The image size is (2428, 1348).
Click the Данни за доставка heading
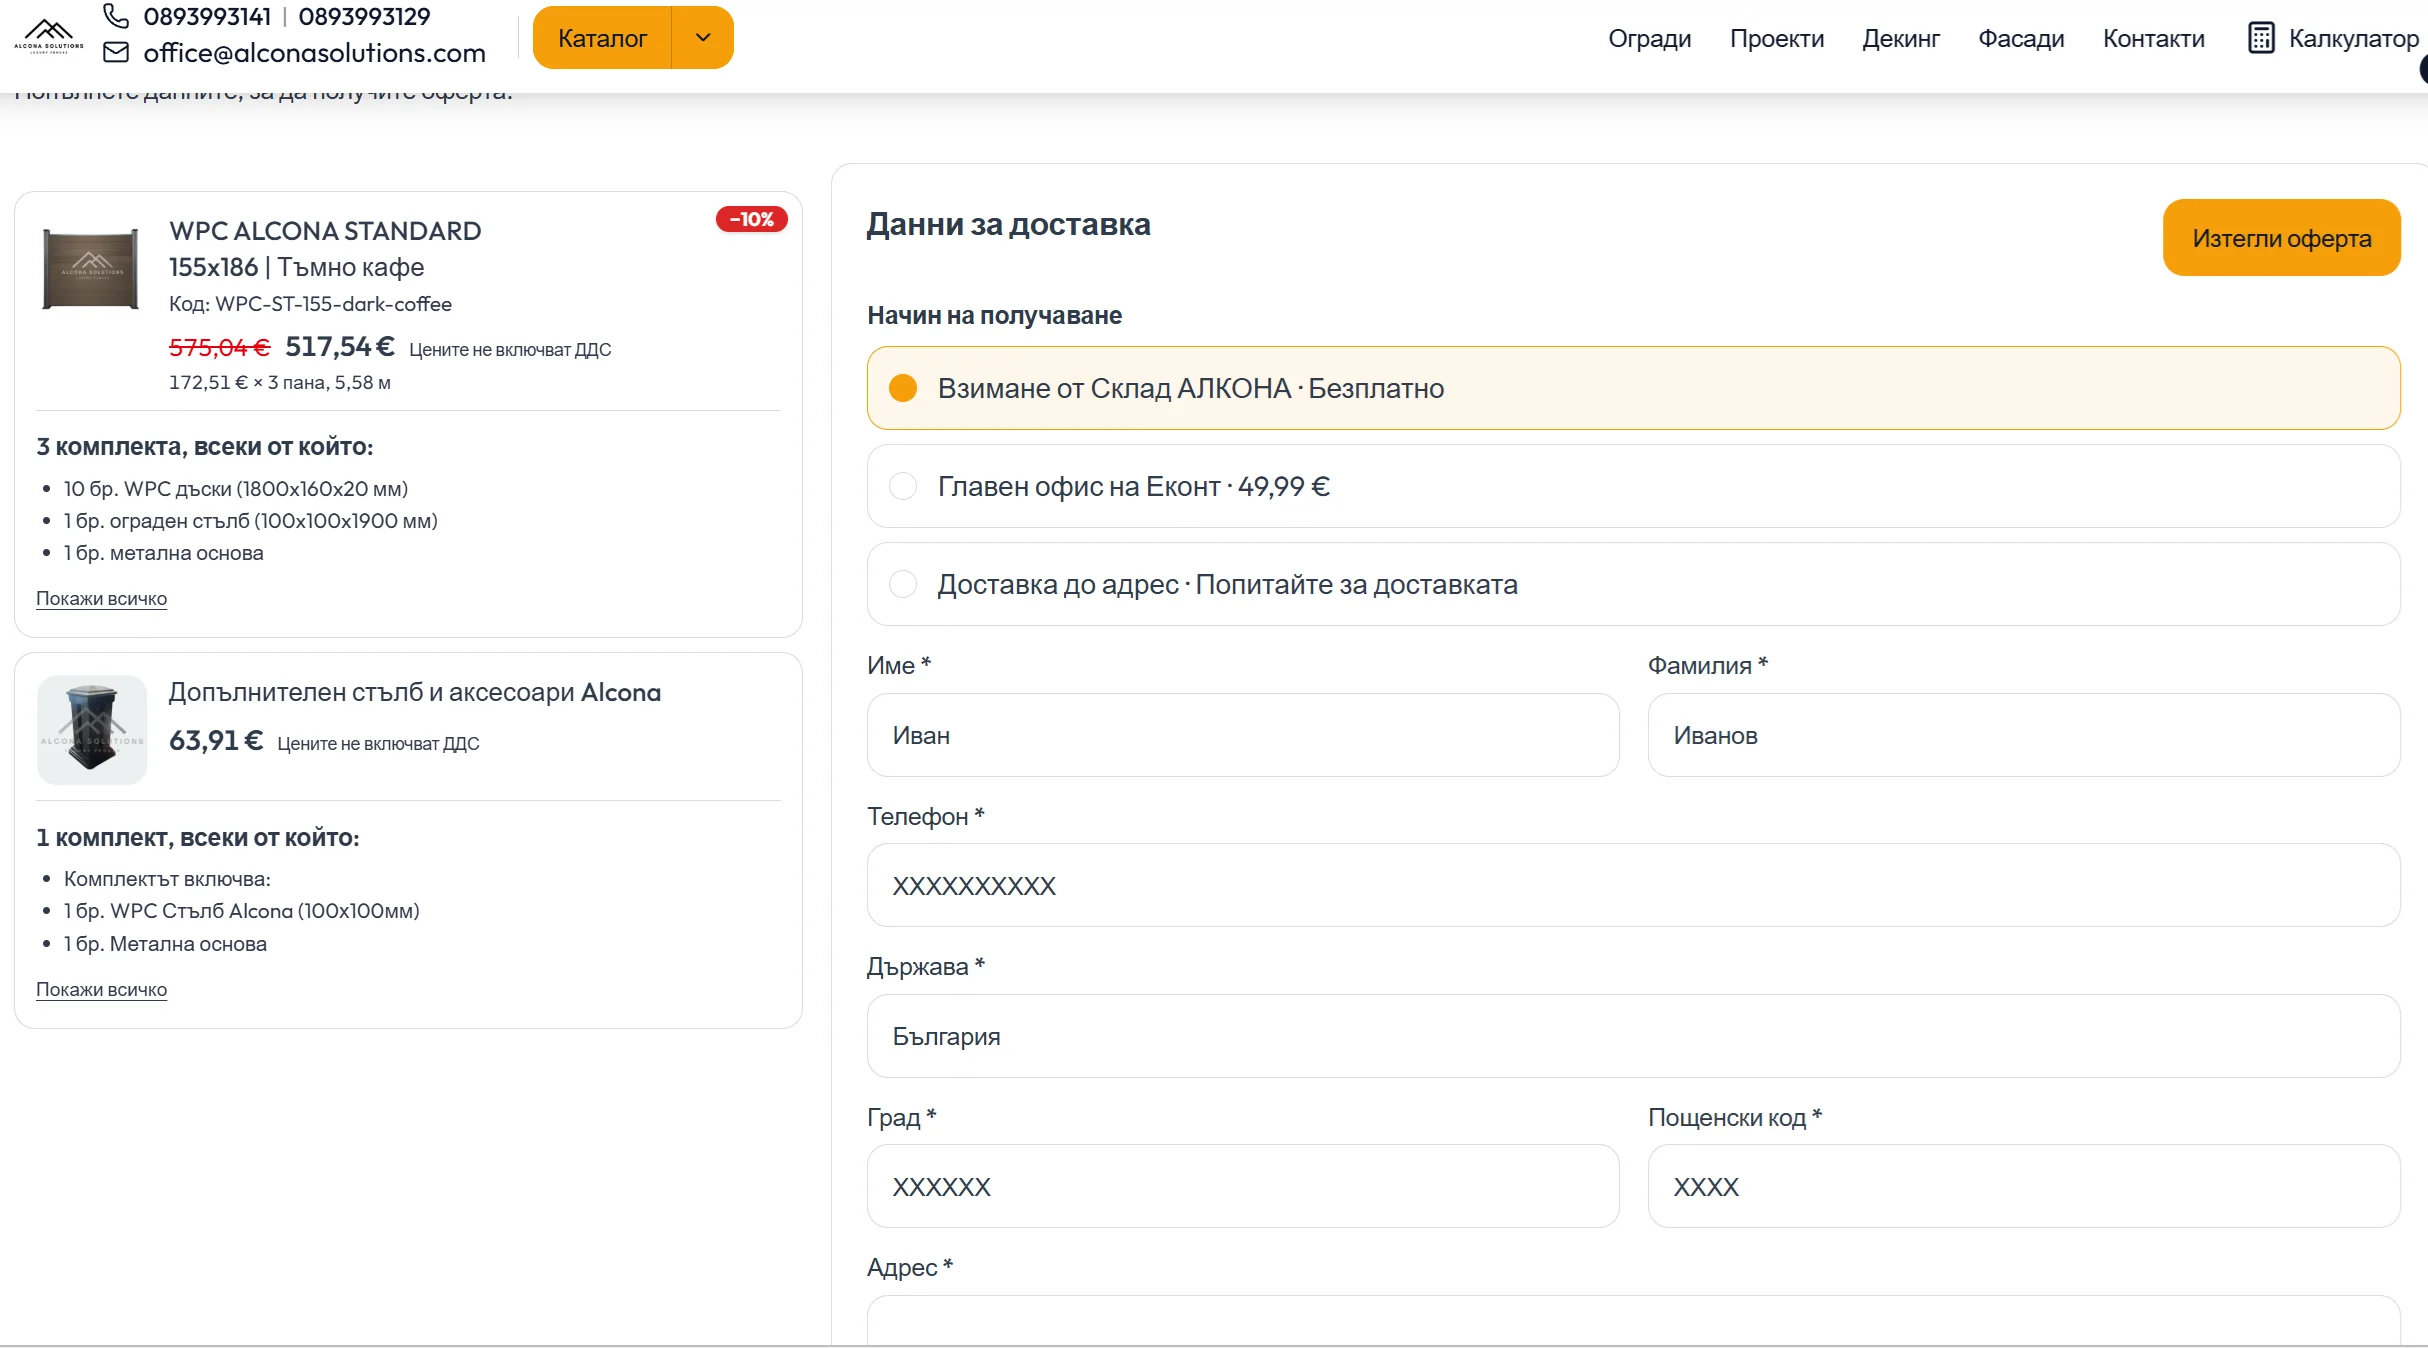pyautogui.click(x=1008, y=224)
